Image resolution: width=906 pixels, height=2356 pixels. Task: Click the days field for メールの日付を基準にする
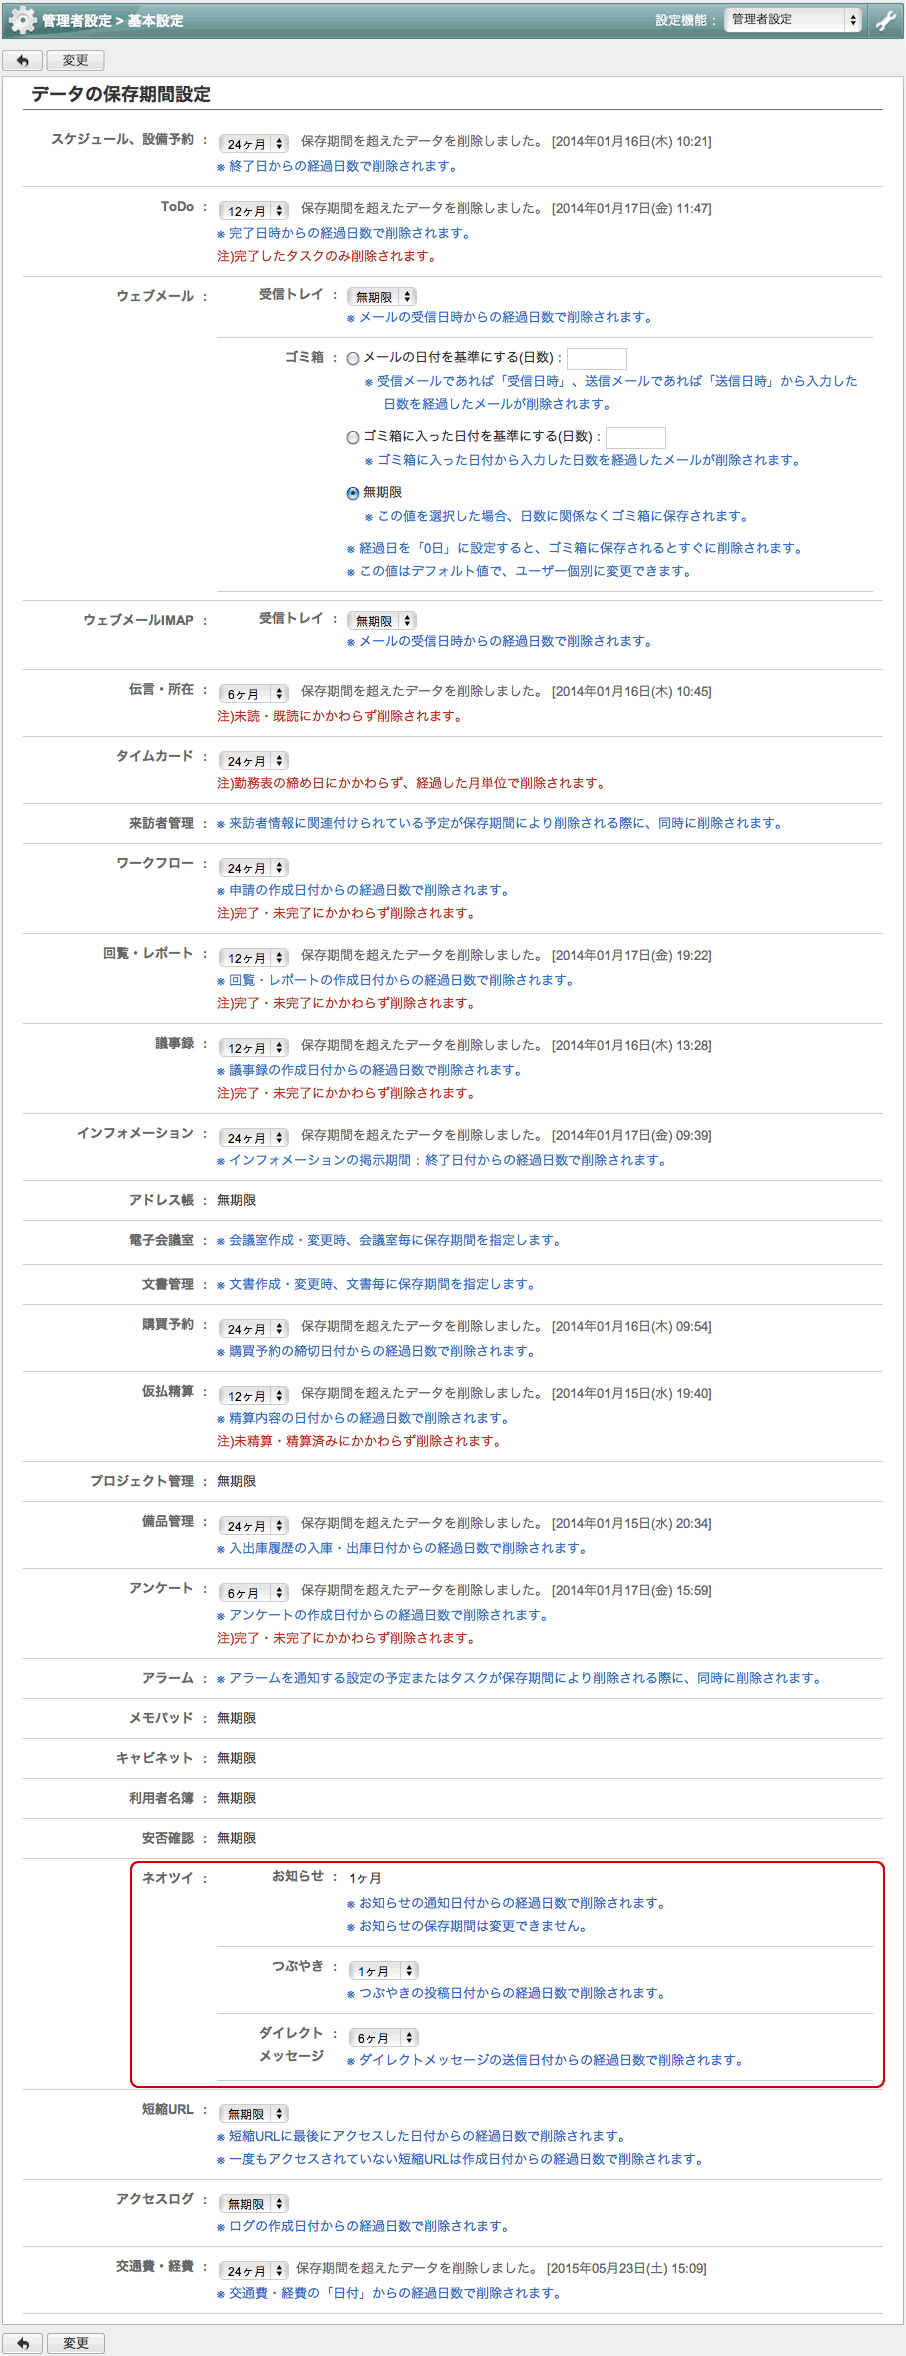coord(597,358)
